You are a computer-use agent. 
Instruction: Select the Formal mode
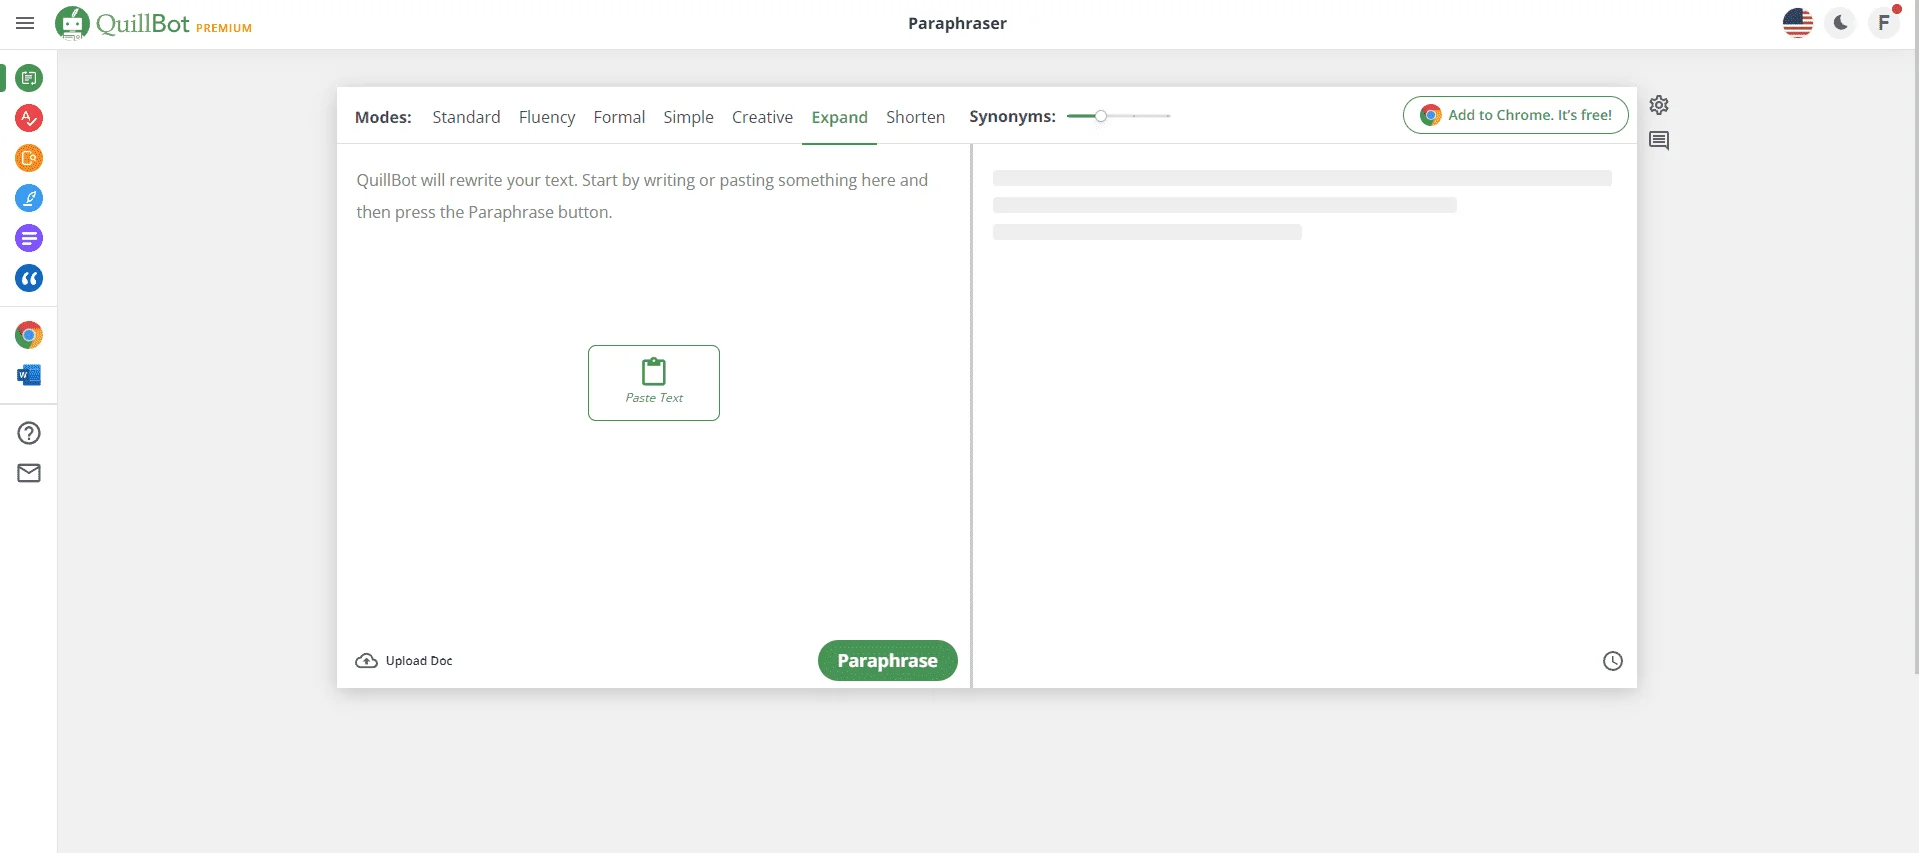coord(619,117)
